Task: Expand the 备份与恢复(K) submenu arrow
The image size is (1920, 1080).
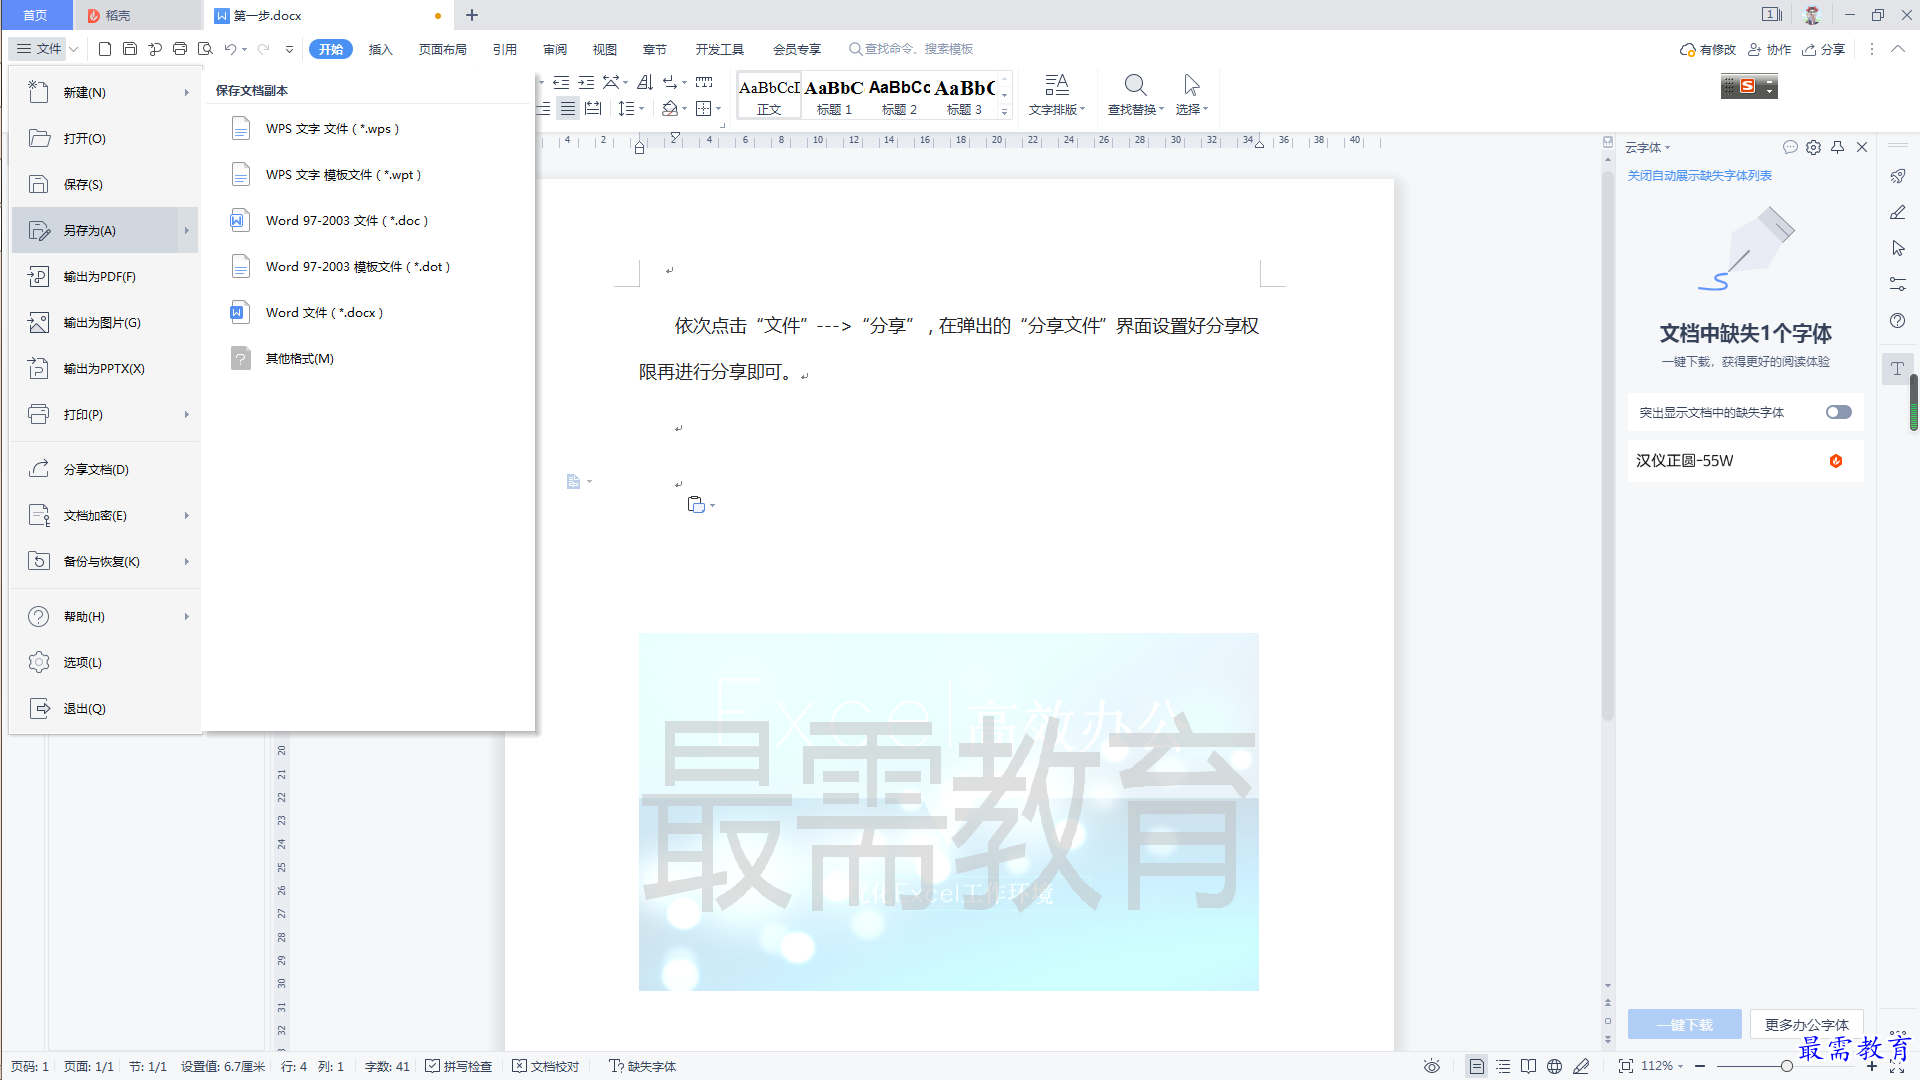Action: (186, 562)
